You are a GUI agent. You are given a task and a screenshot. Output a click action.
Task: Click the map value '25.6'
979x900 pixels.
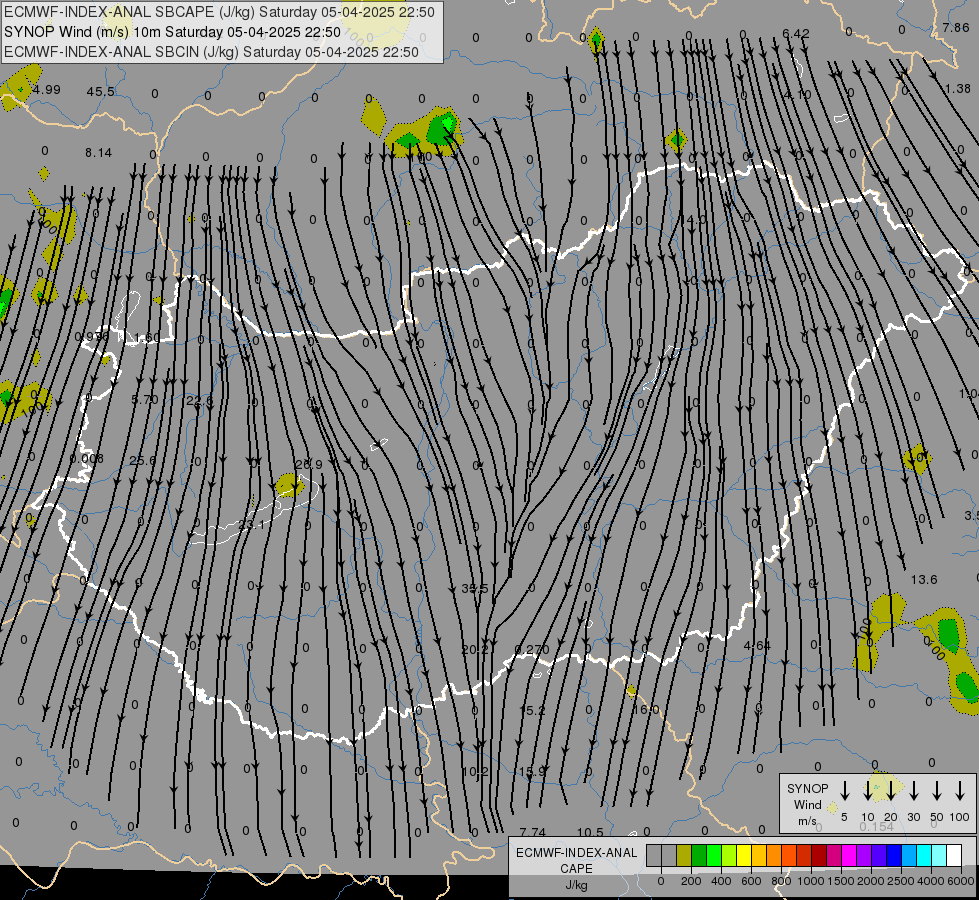coord(142,461)
